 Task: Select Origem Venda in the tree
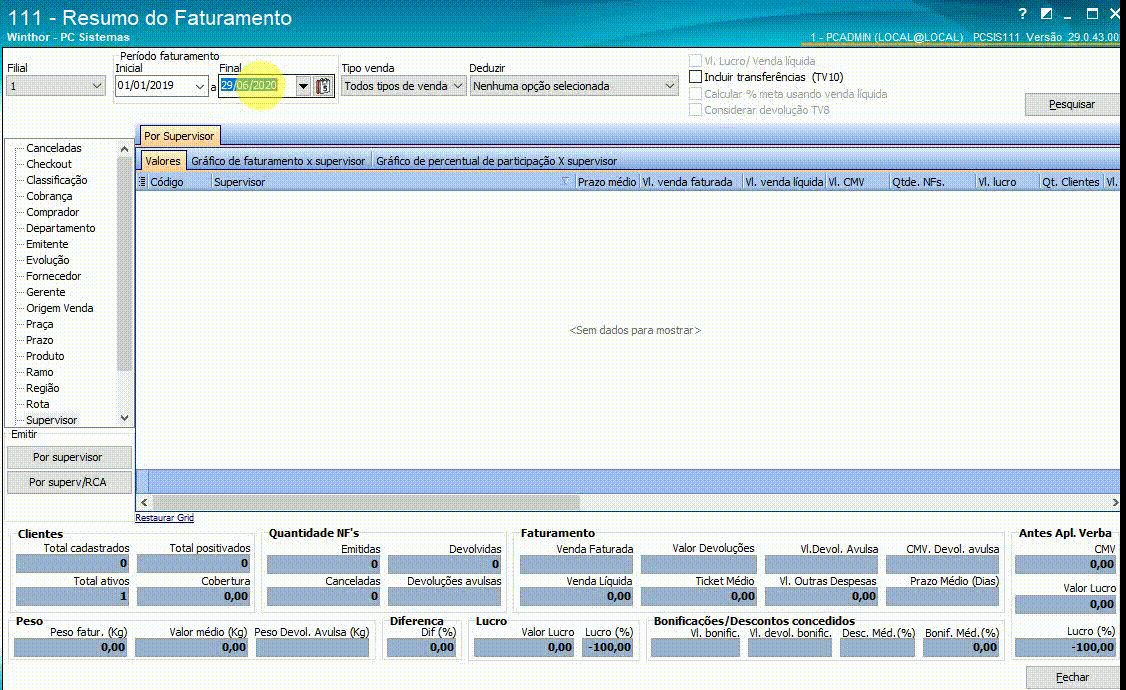(60, 308)
